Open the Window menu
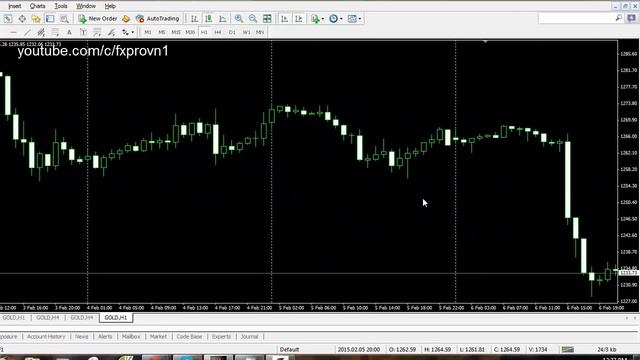Screen dimensions: 640x360 (x=86, y=6)
